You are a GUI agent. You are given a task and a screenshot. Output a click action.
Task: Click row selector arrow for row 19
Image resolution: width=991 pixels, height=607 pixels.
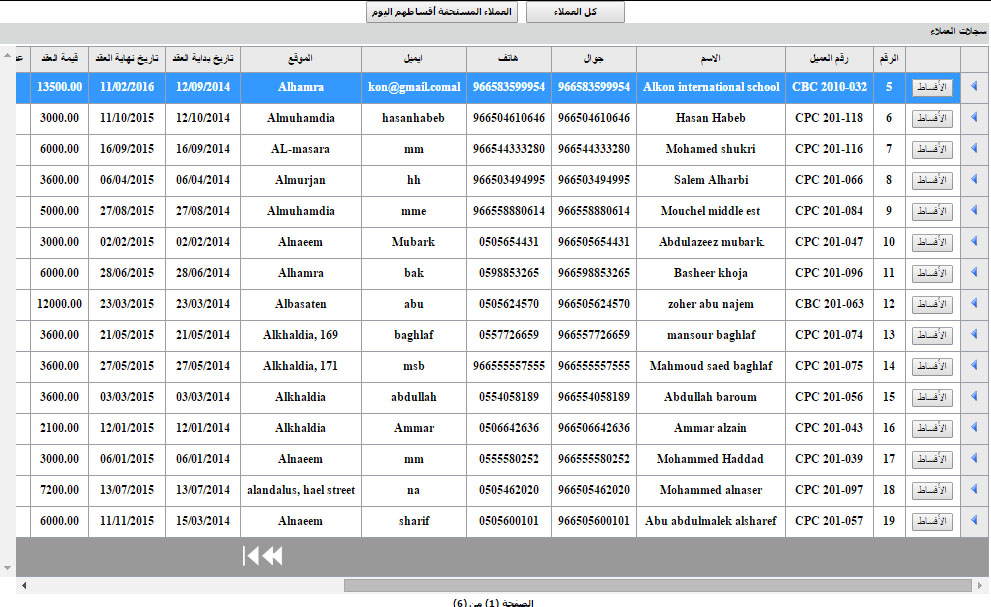(x=974, y=521)
